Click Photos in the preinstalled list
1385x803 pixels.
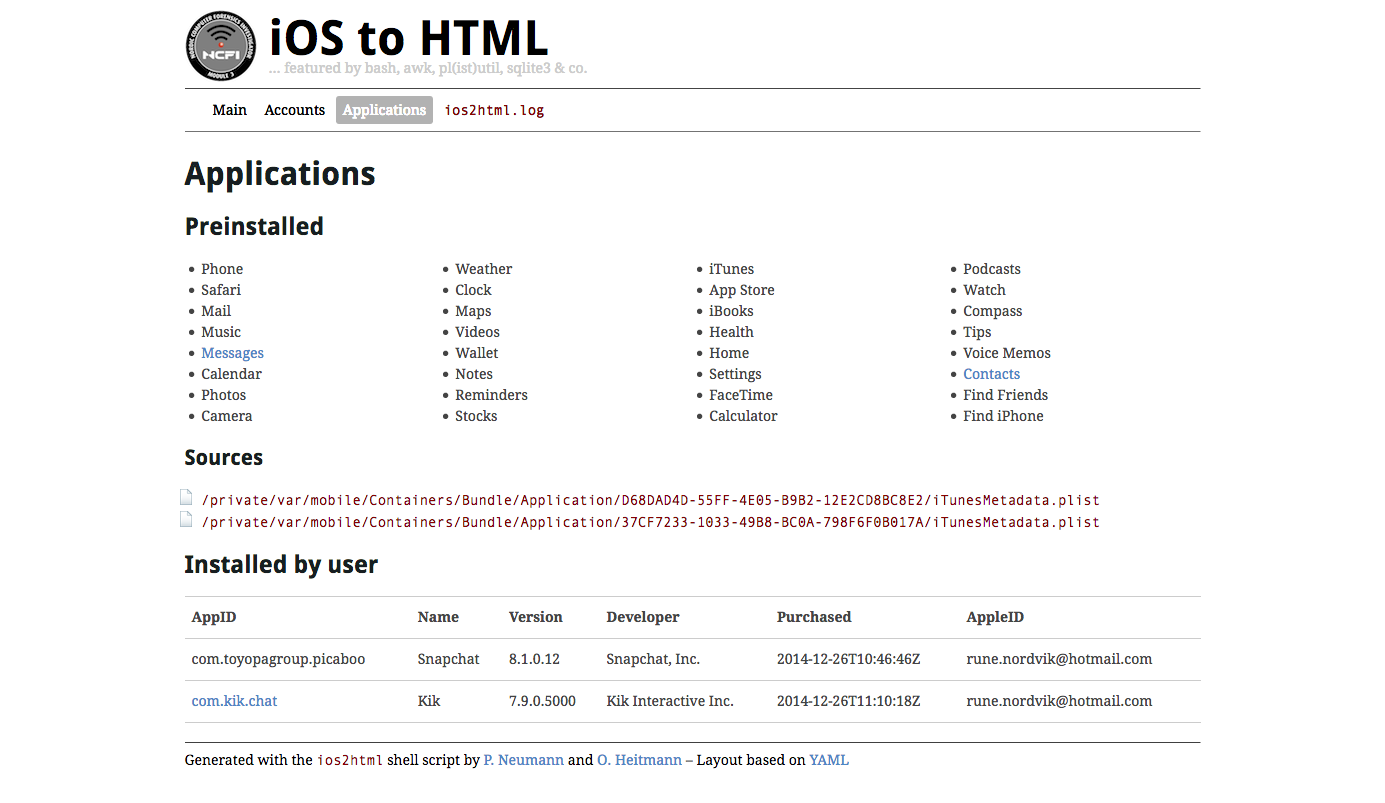coord(223,395)
